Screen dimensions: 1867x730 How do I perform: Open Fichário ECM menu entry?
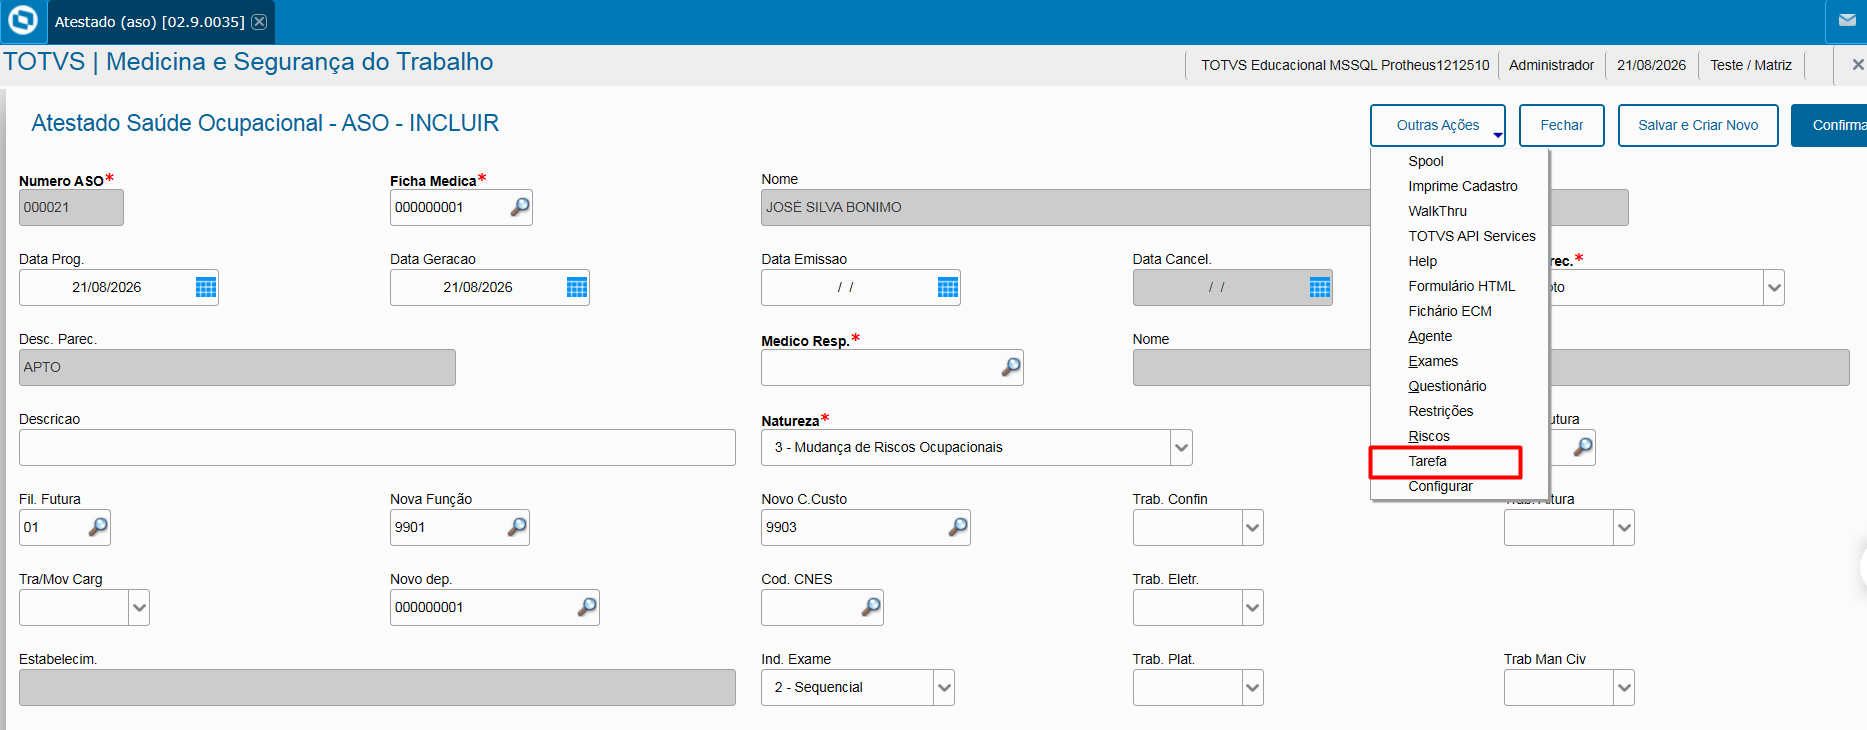click(x=1450, y=311)
